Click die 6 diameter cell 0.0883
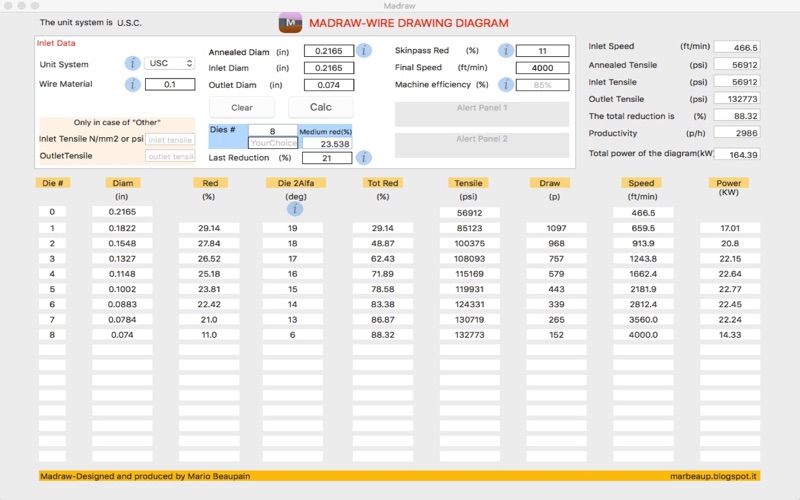Screen dimensions: 800x500 coord(122,305)
